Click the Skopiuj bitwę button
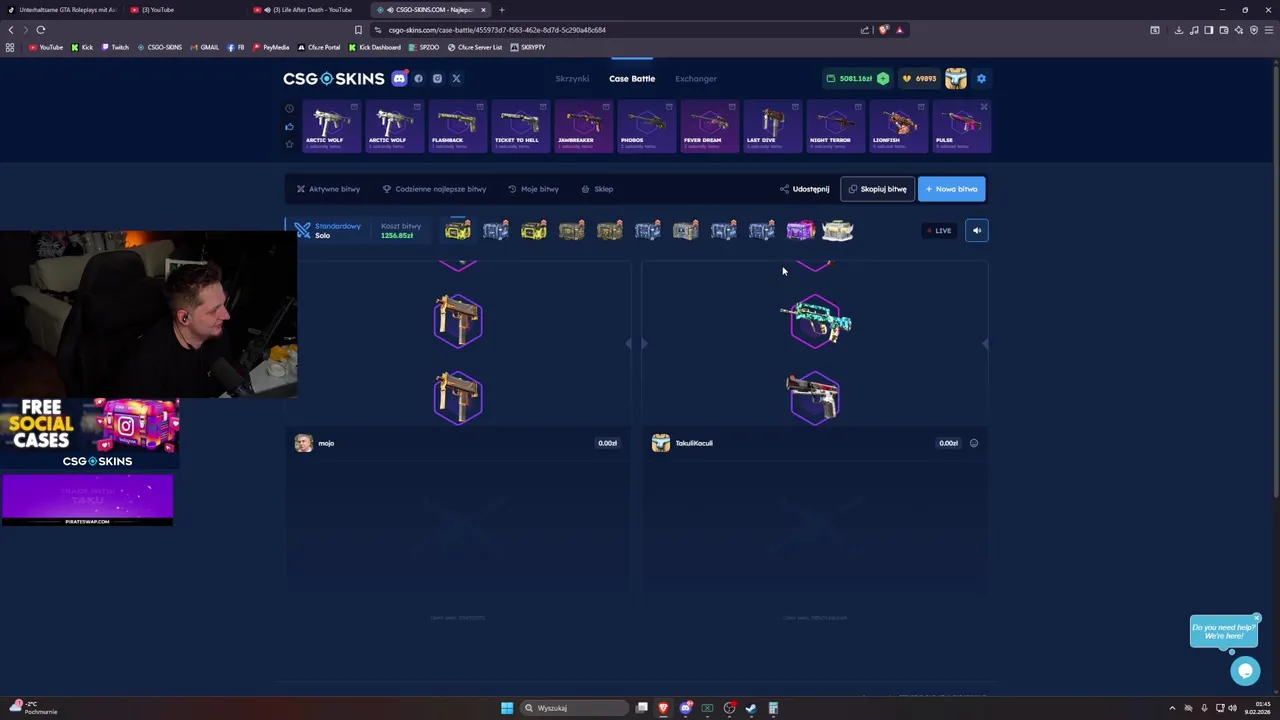The image size is (1280, 720). [877, 189]
